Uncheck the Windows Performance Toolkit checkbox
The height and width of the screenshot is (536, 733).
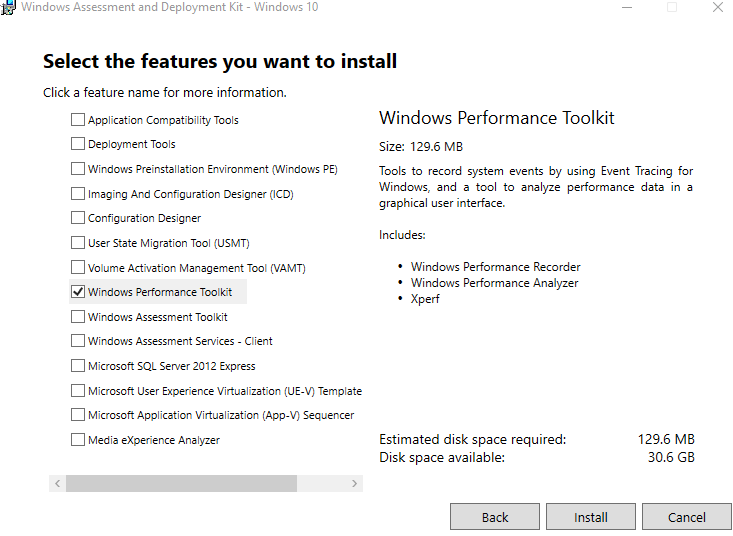(x=78, y=292)
